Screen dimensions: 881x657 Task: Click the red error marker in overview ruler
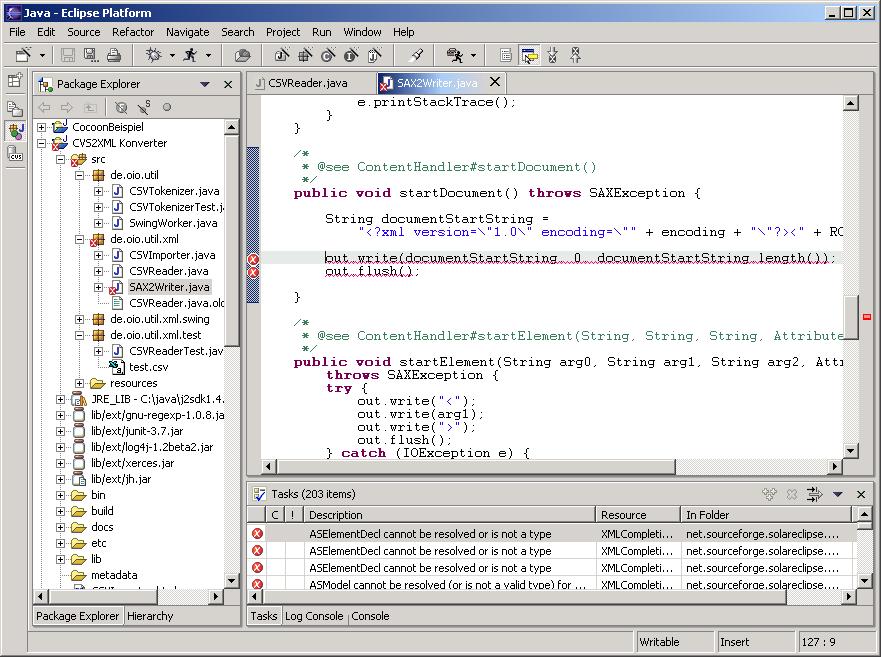866,317
